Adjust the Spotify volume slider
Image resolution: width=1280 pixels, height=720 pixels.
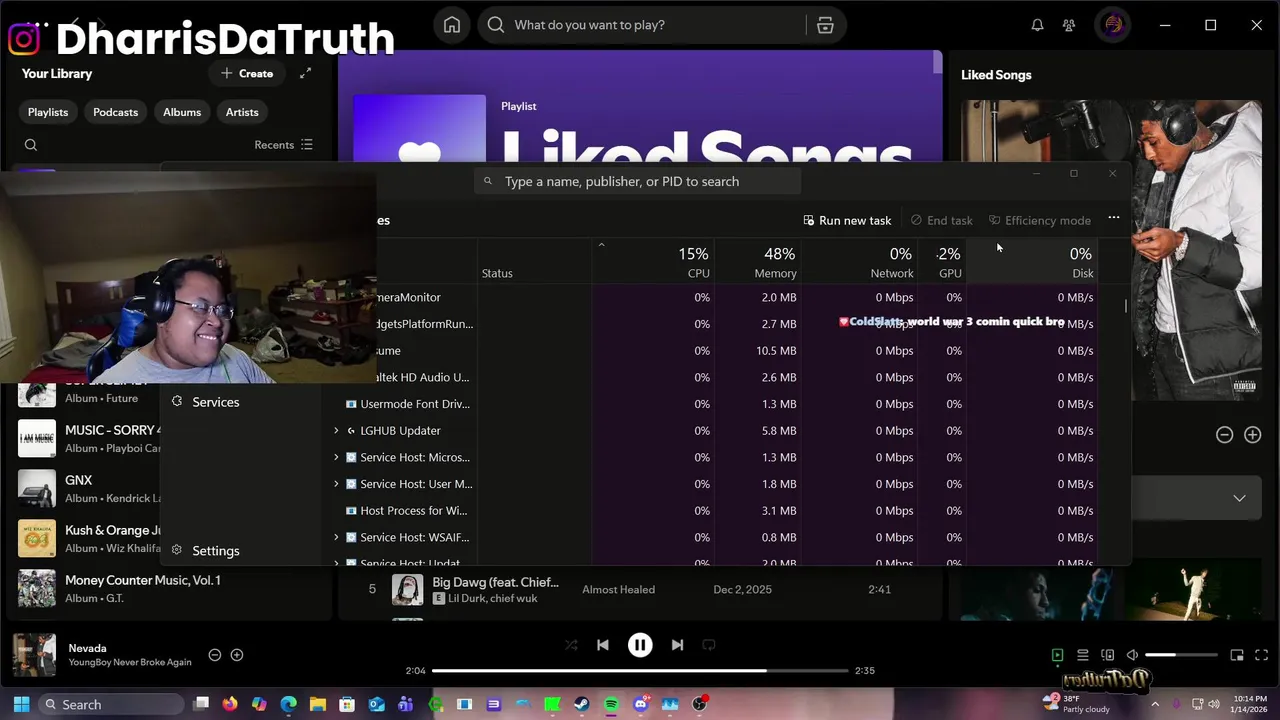pos(1181,655)
